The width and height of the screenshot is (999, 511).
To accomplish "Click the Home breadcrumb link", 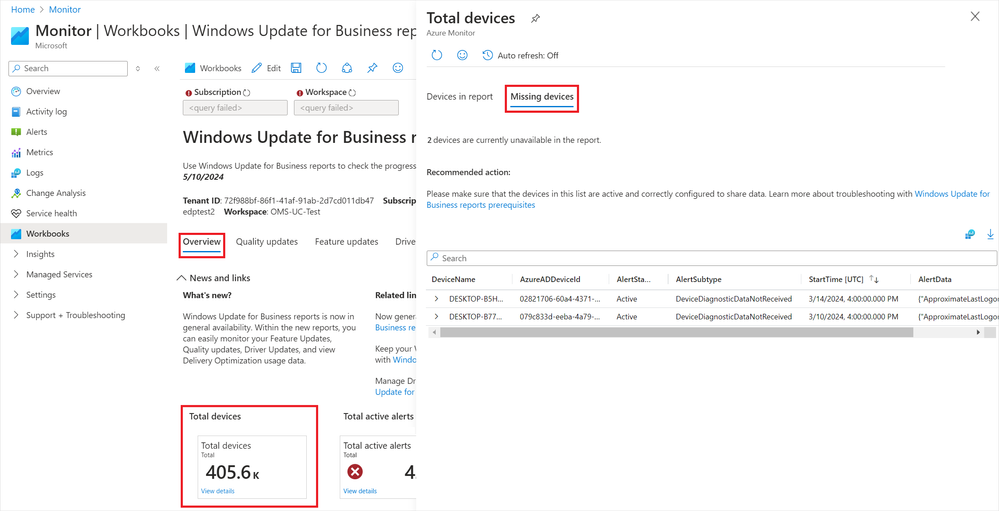I will 22,10.
